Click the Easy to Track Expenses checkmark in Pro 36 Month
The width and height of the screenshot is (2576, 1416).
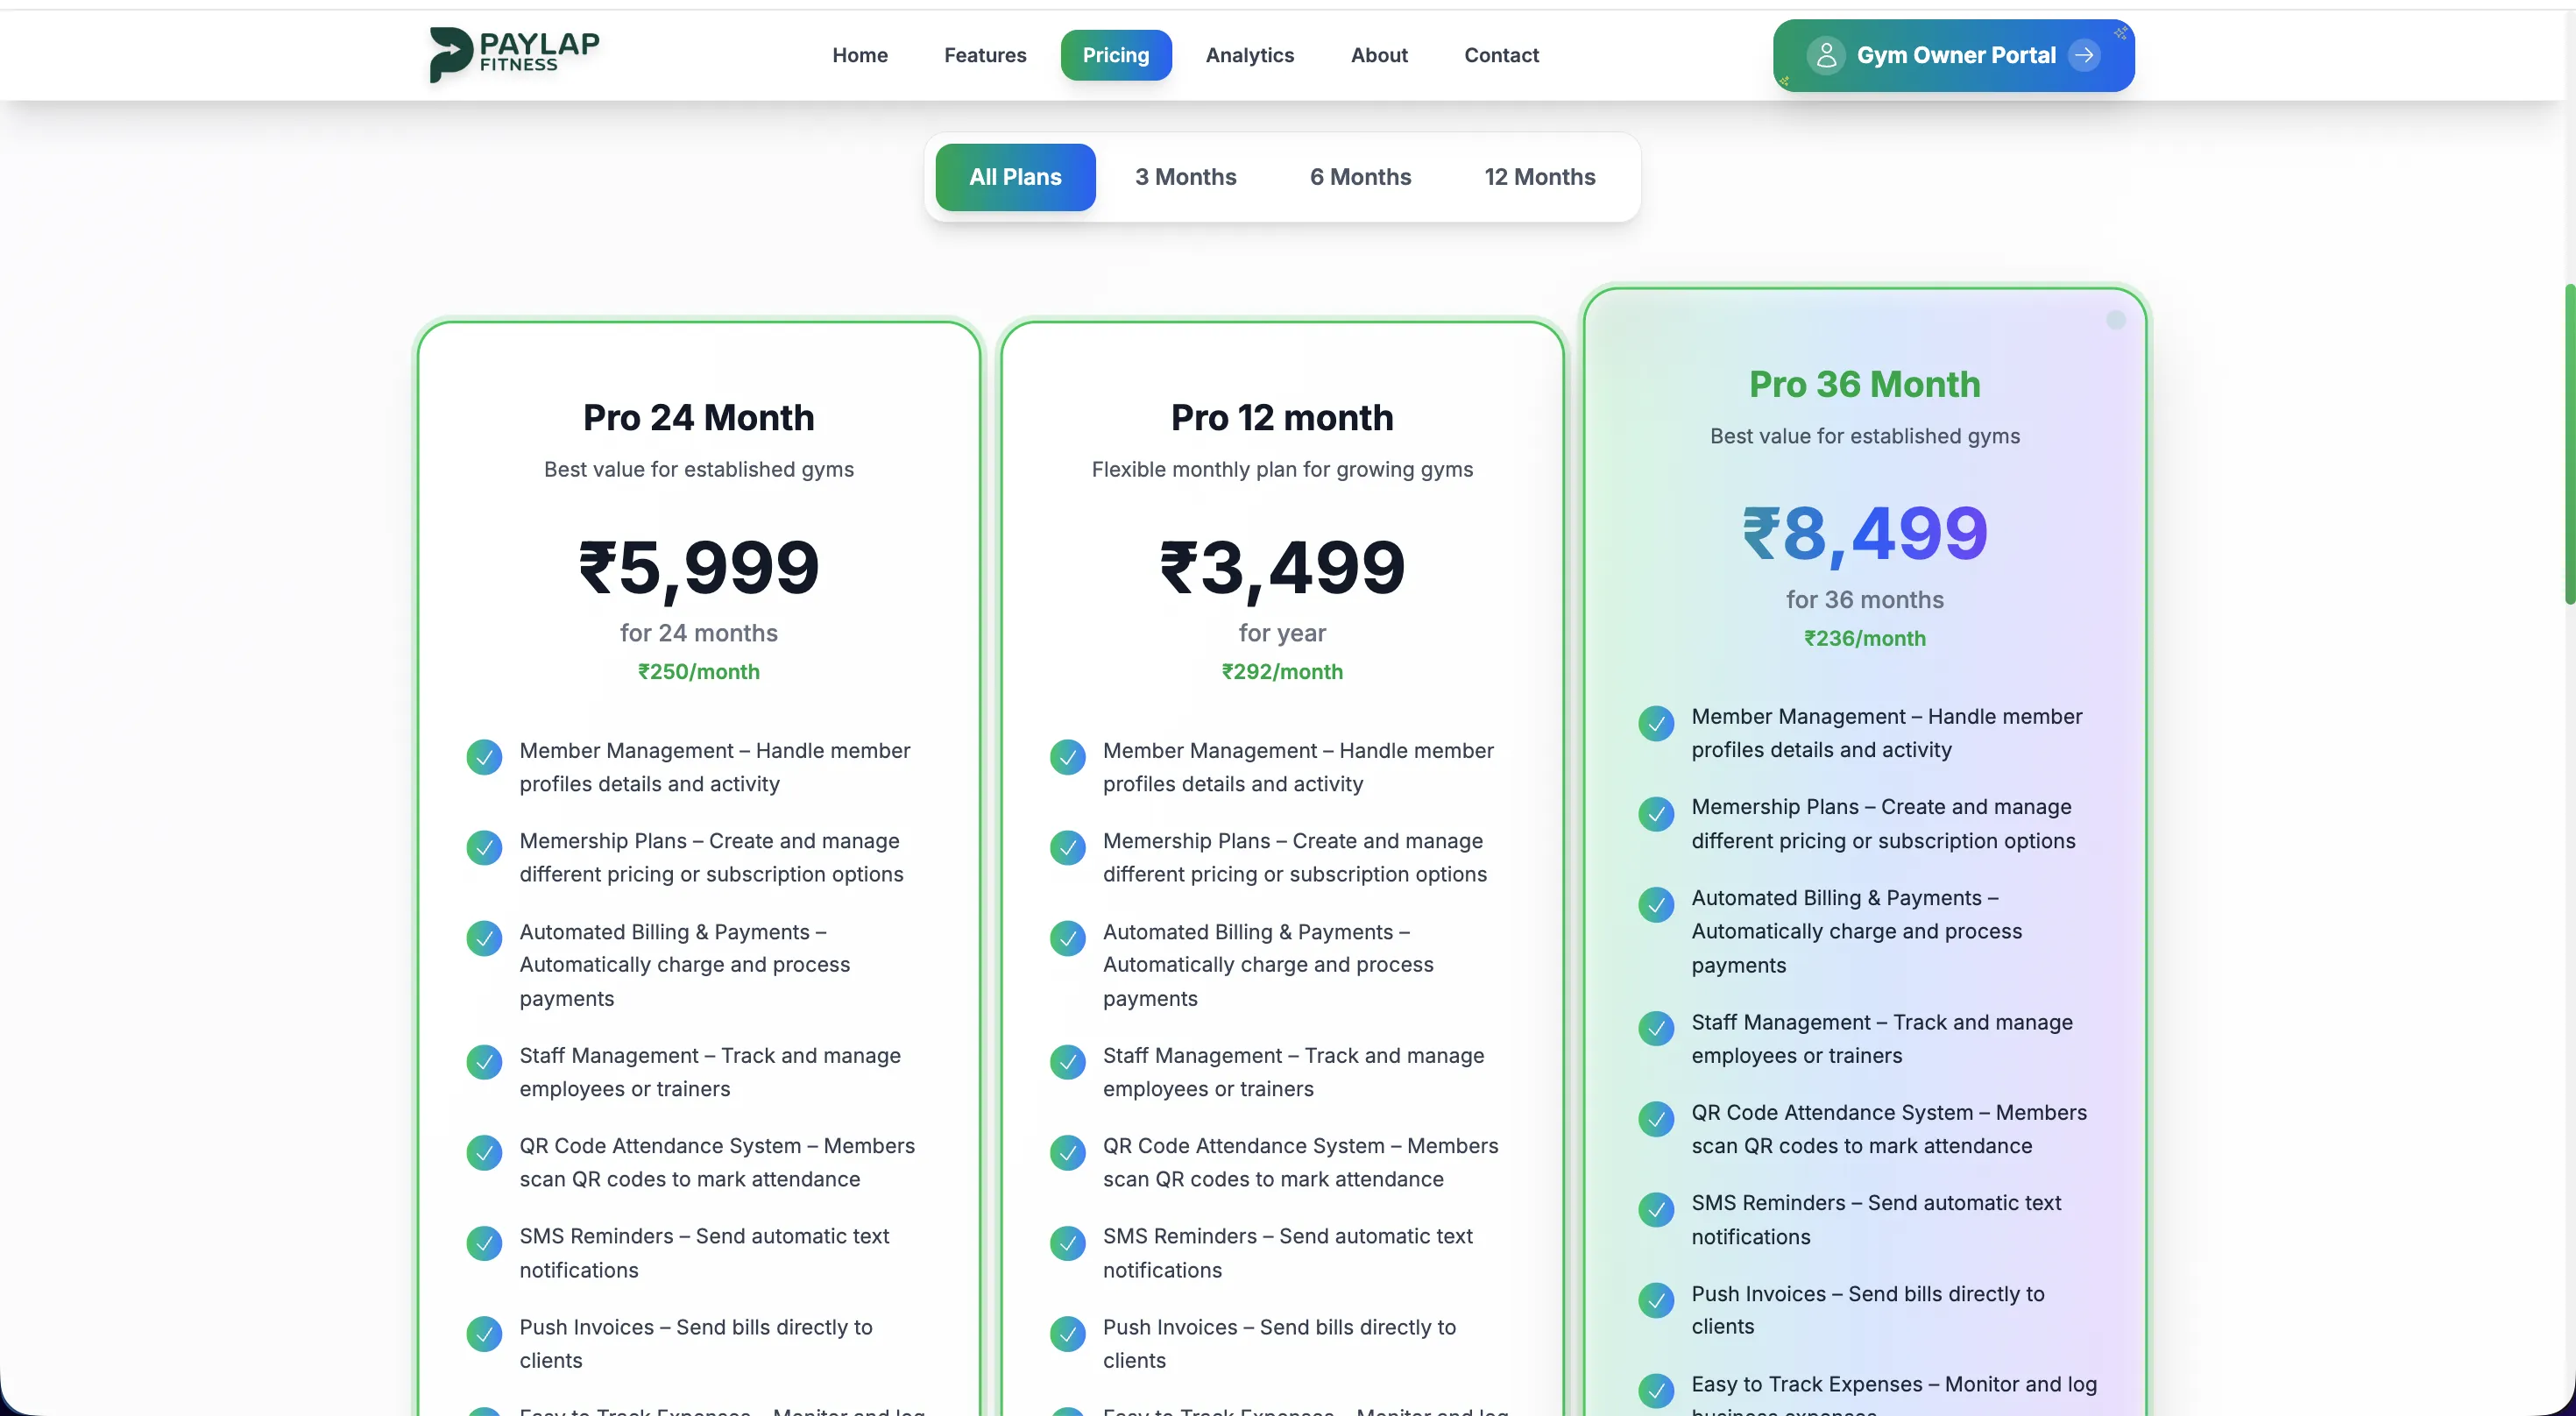(x=1656, y=1390)
